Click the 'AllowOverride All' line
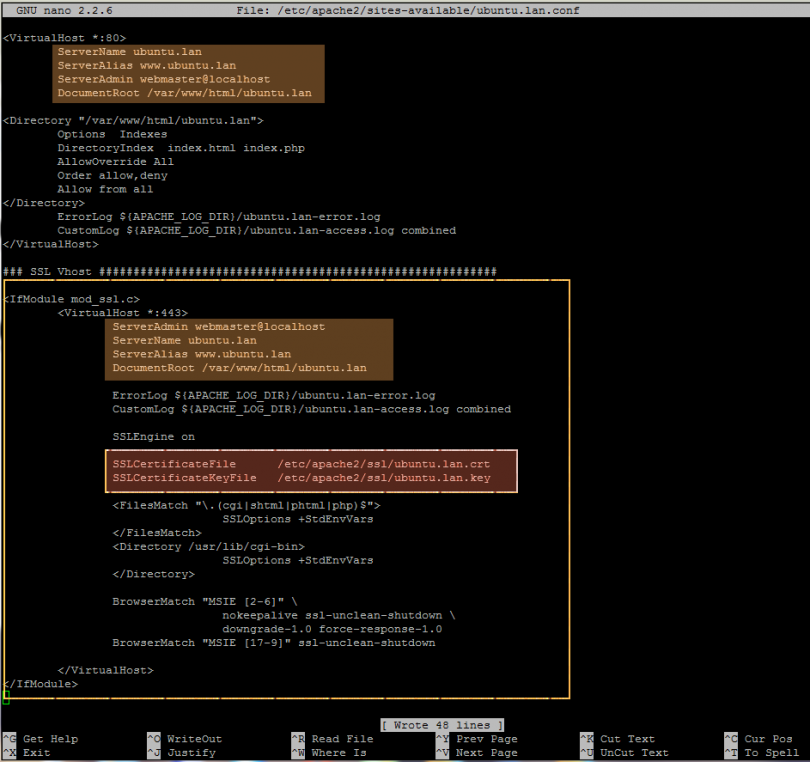Viewport: 810px width, 762px height. (x=116, y=162)
